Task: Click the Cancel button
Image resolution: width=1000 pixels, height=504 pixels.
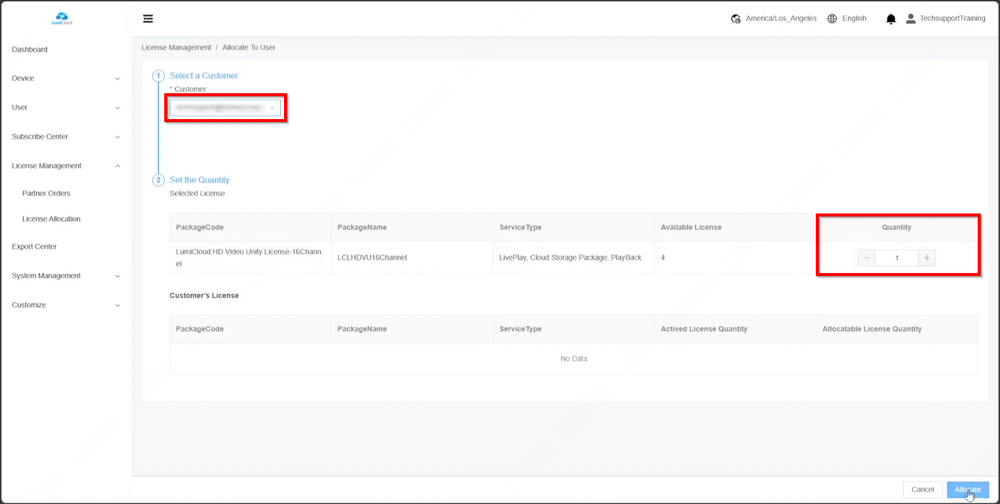Action: 922,489
